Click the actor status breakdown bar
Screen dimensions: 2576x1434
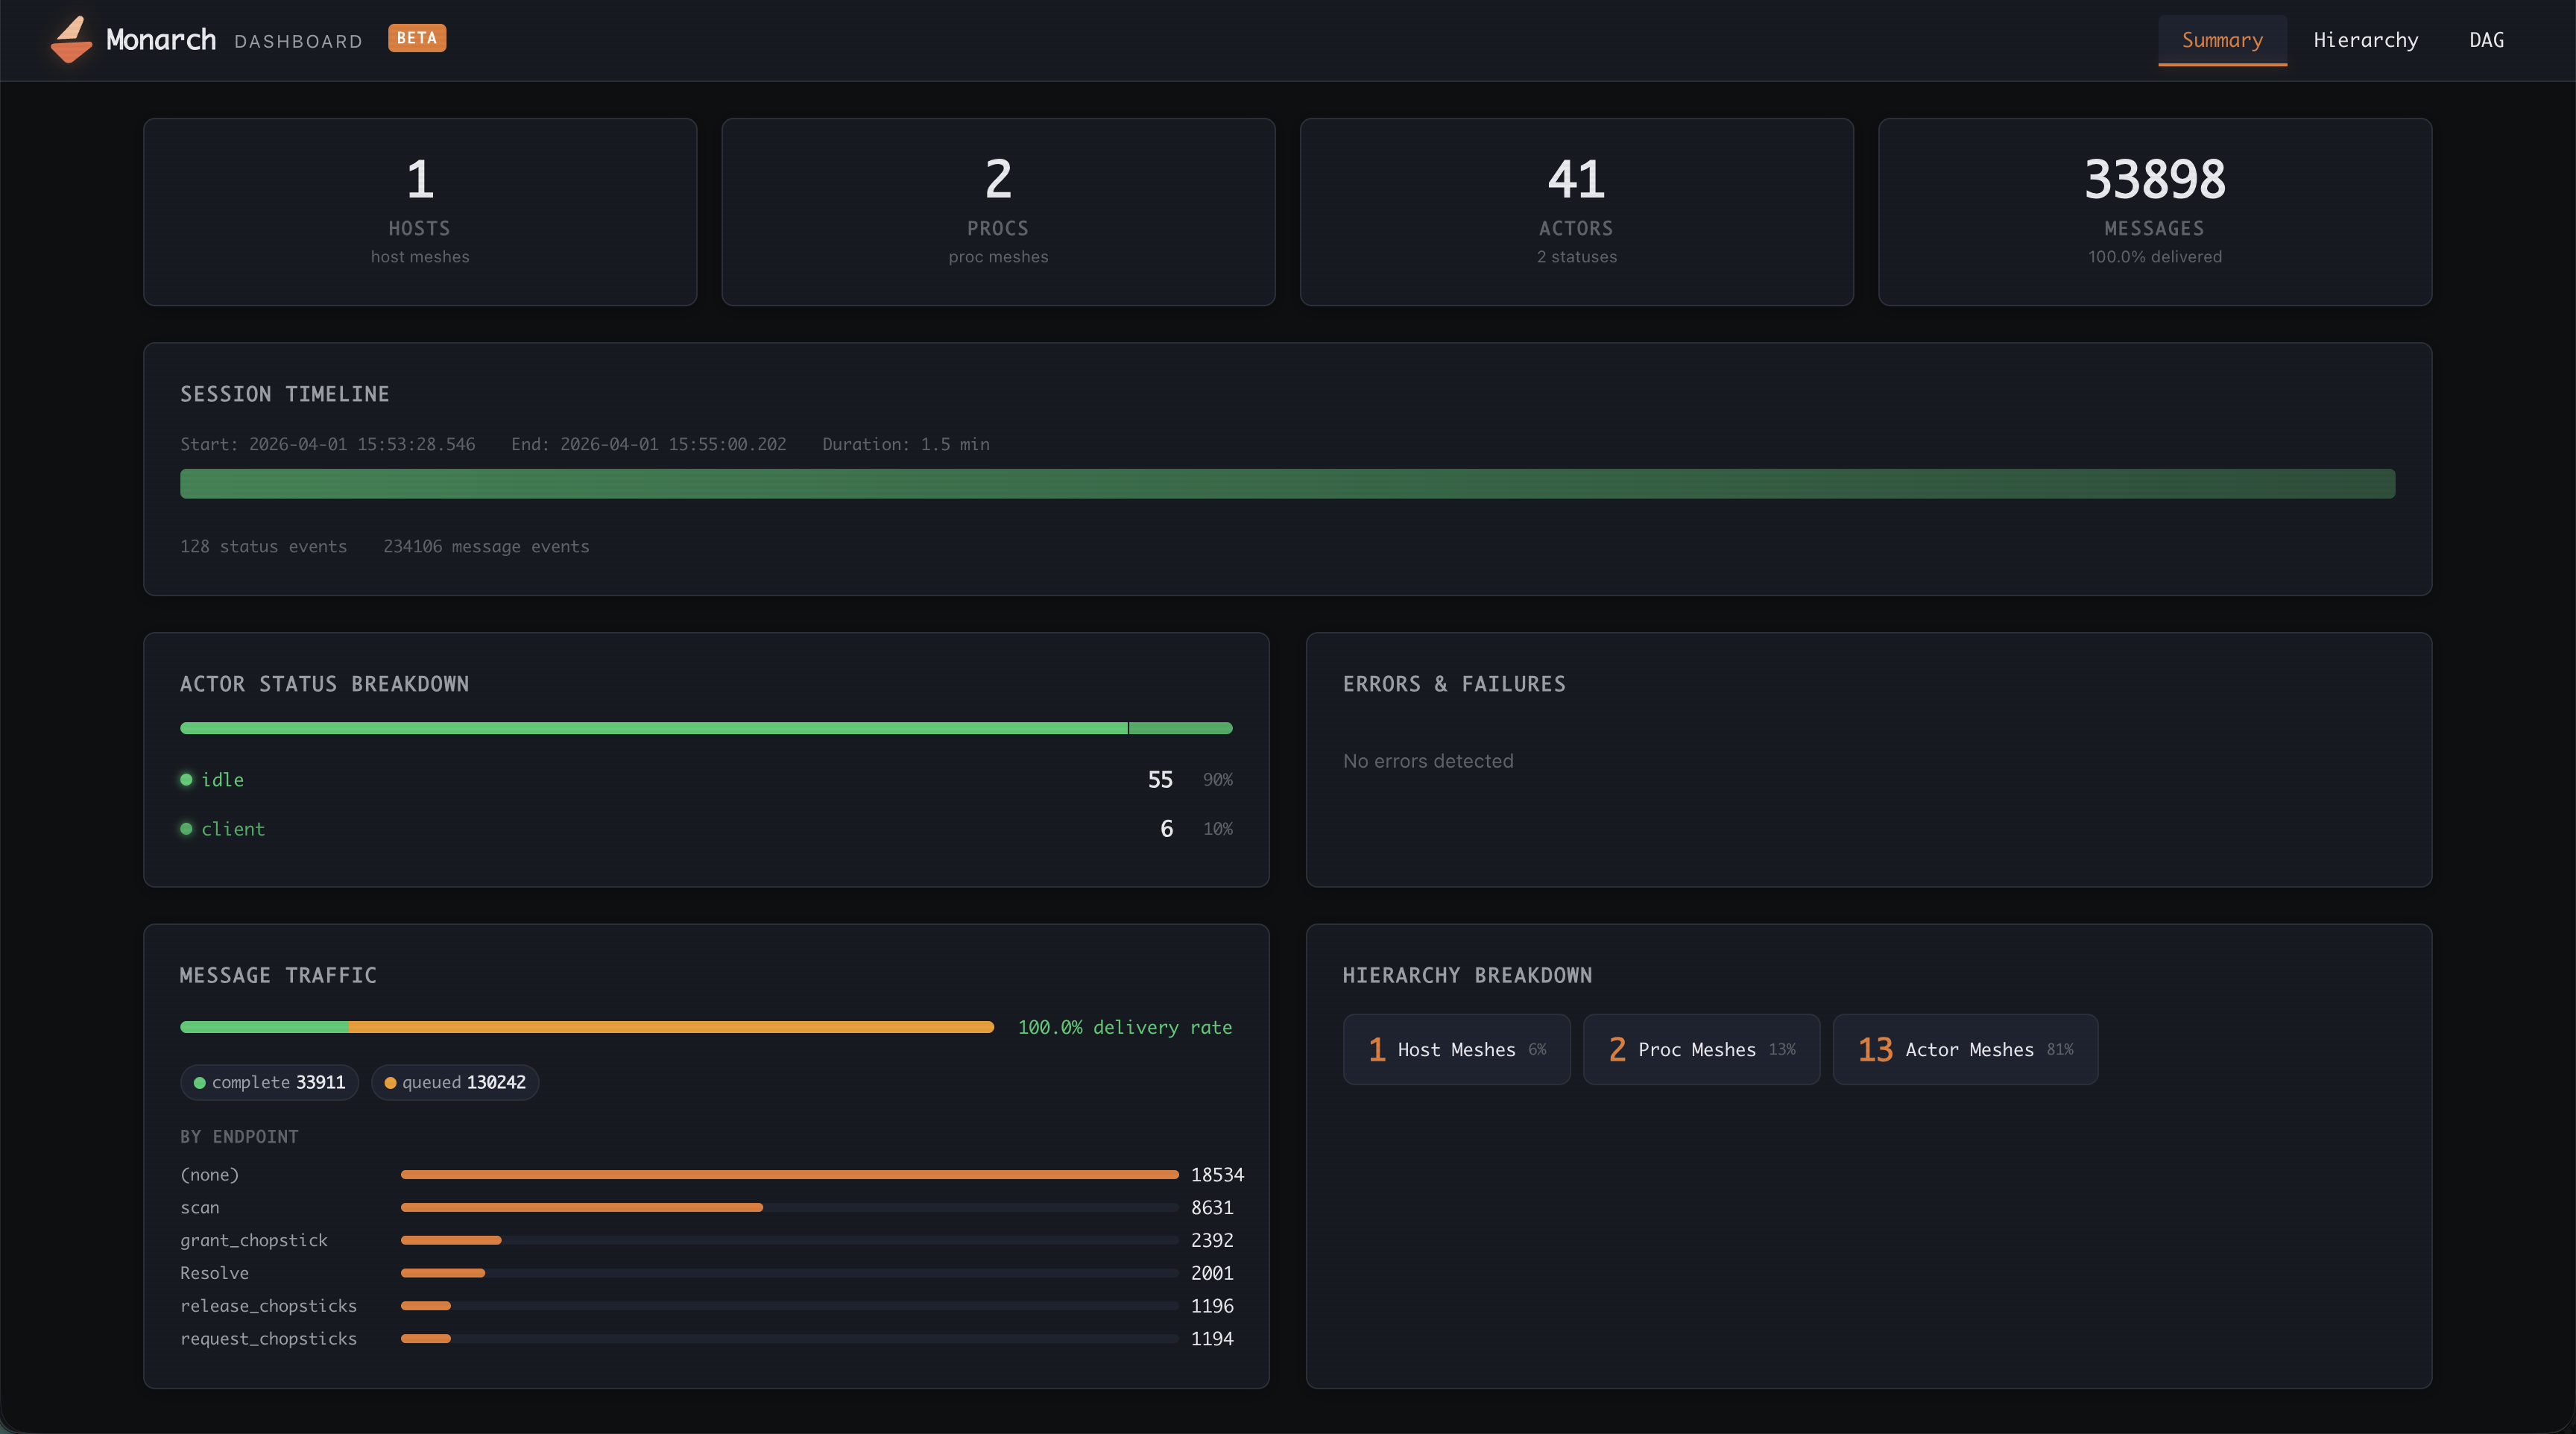click(706, 728)
